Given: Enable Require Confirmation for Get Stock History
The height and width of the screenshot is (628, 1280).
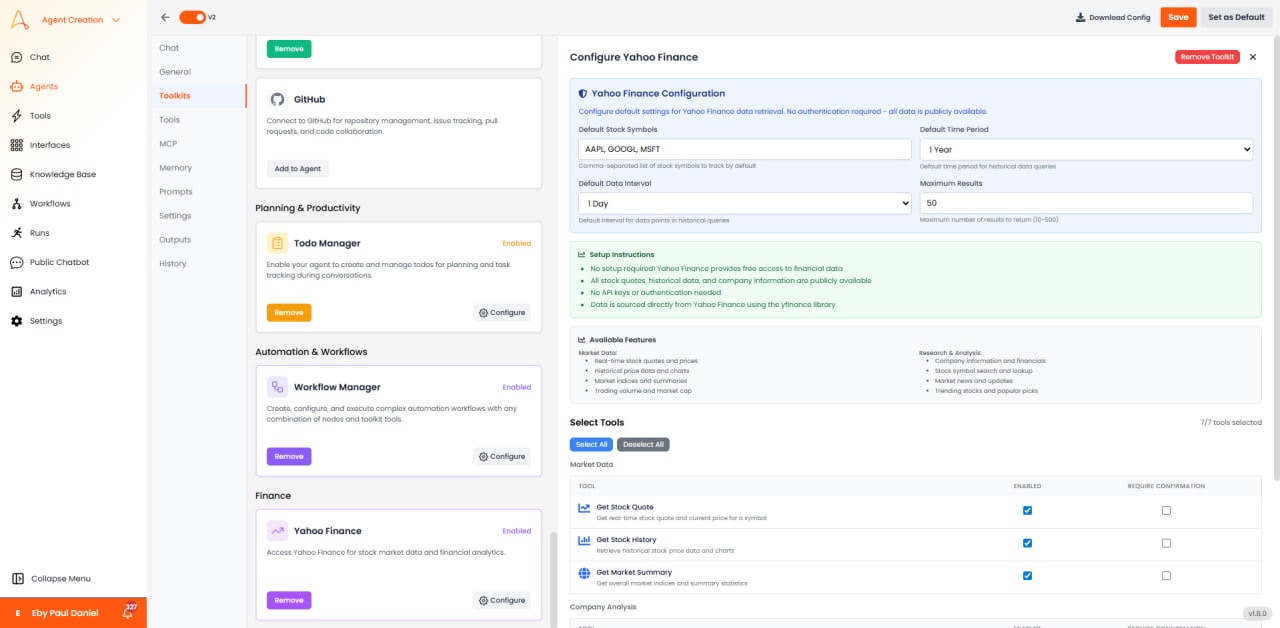Looking at the screenshot, I should click(1166, 543).
